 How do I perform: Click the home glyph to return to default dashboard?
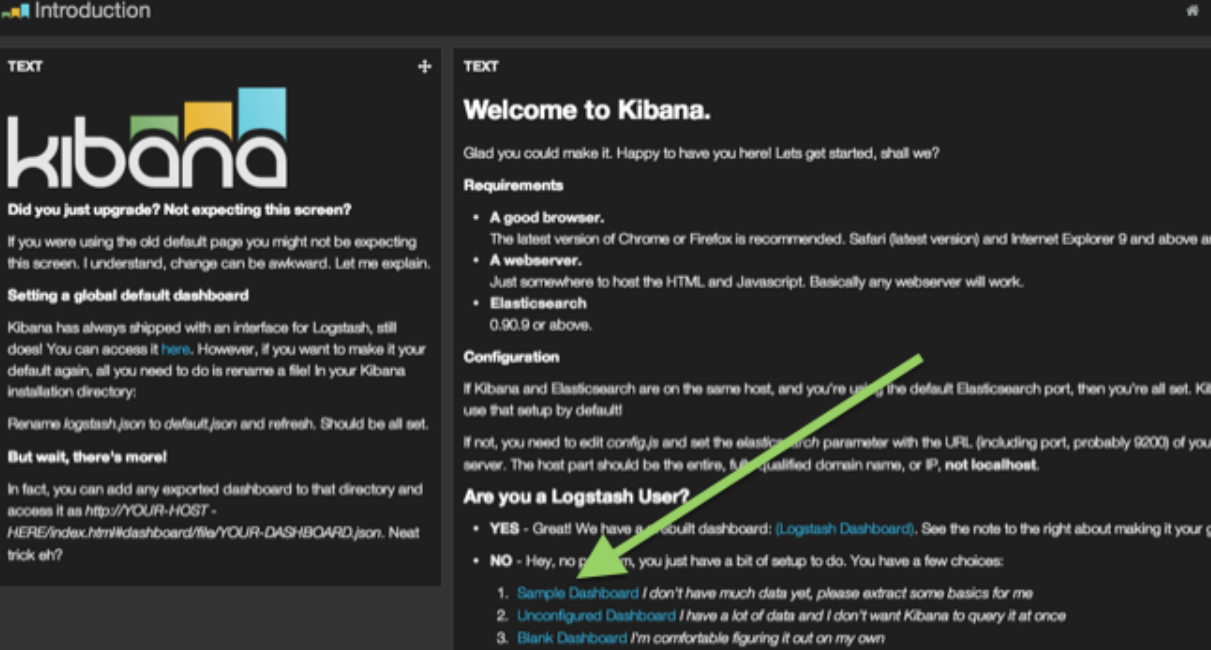click(1192, 9)
